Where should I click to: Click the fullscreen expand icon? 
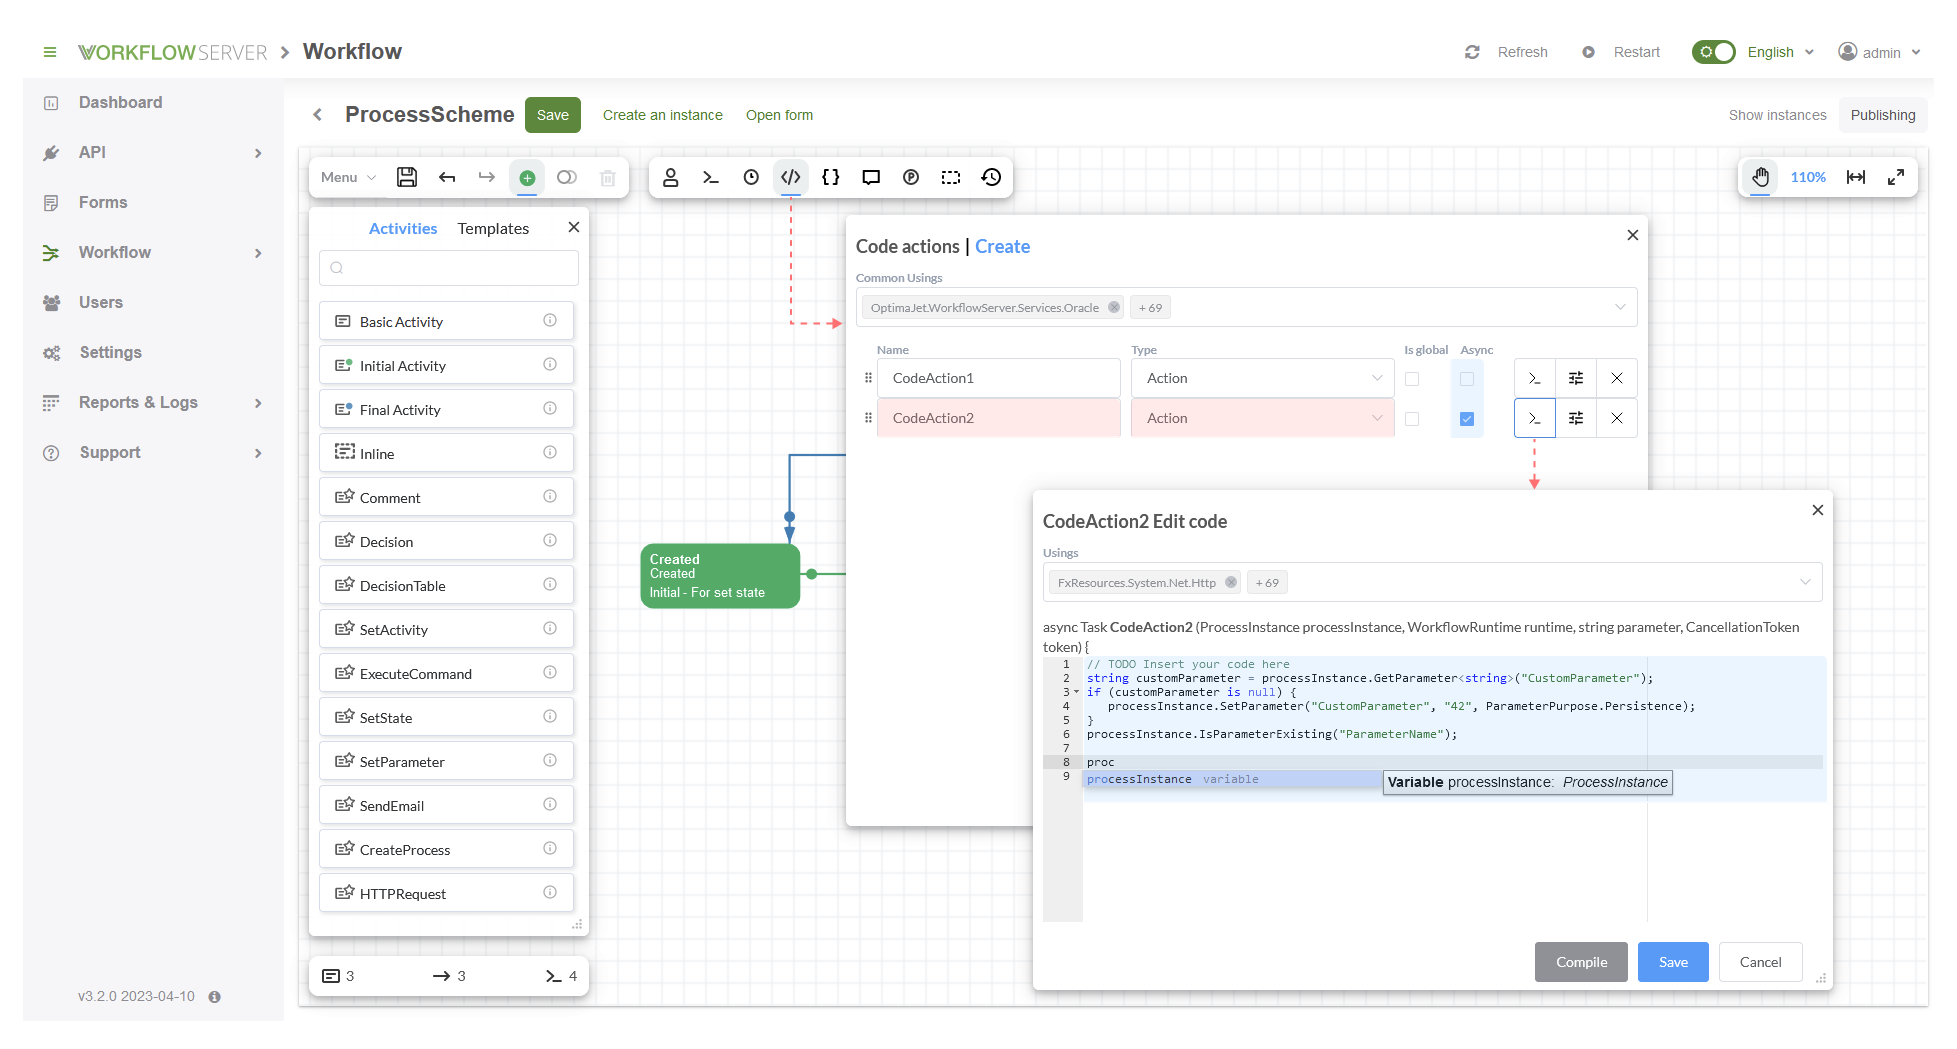click(1896, 177)
